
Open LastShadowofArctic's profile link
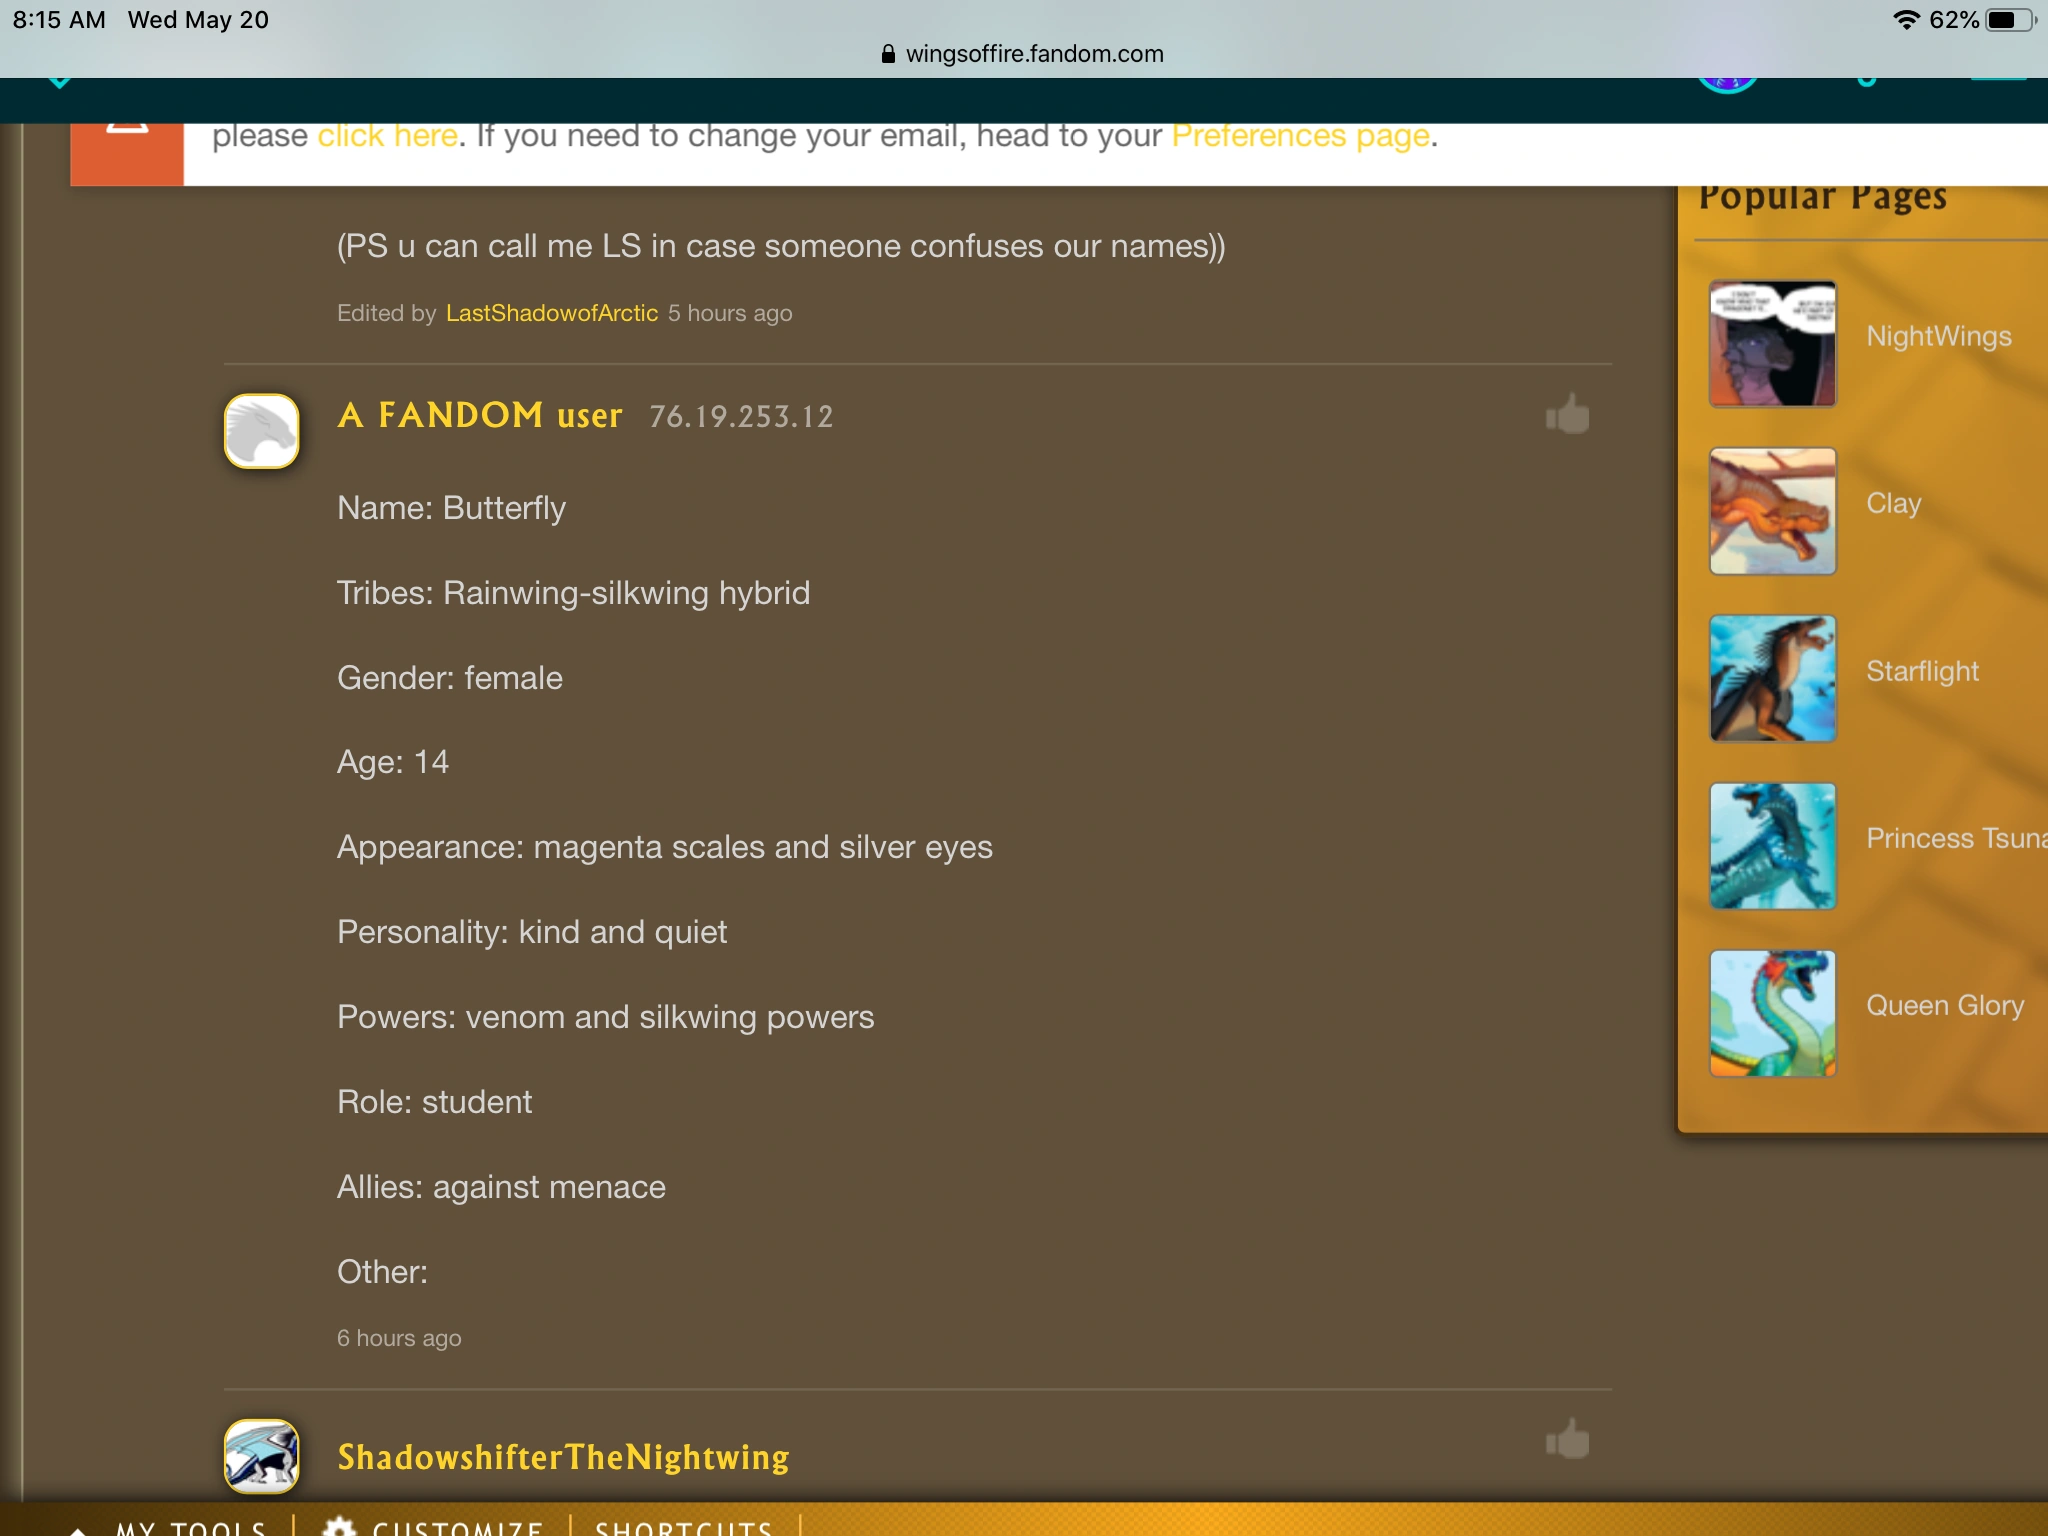tap(552, 313)
